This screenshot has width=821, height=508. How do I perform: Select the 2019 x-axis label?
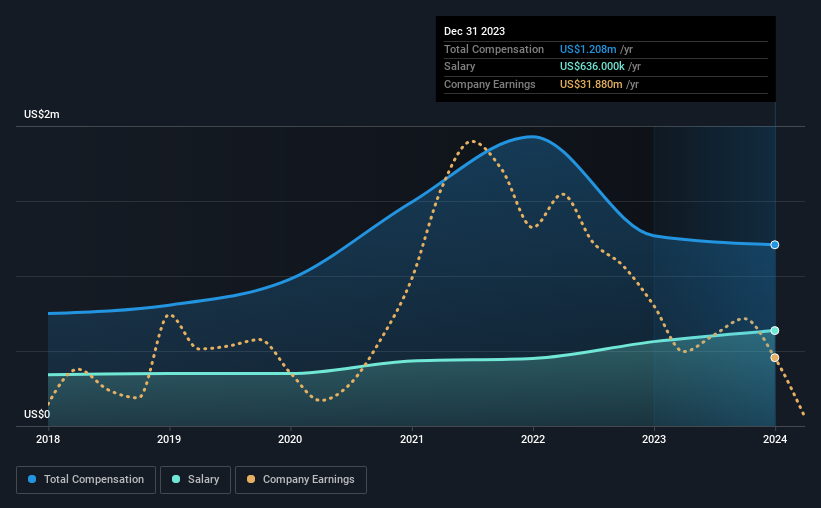pyautogui.click(x=169, y=439)
